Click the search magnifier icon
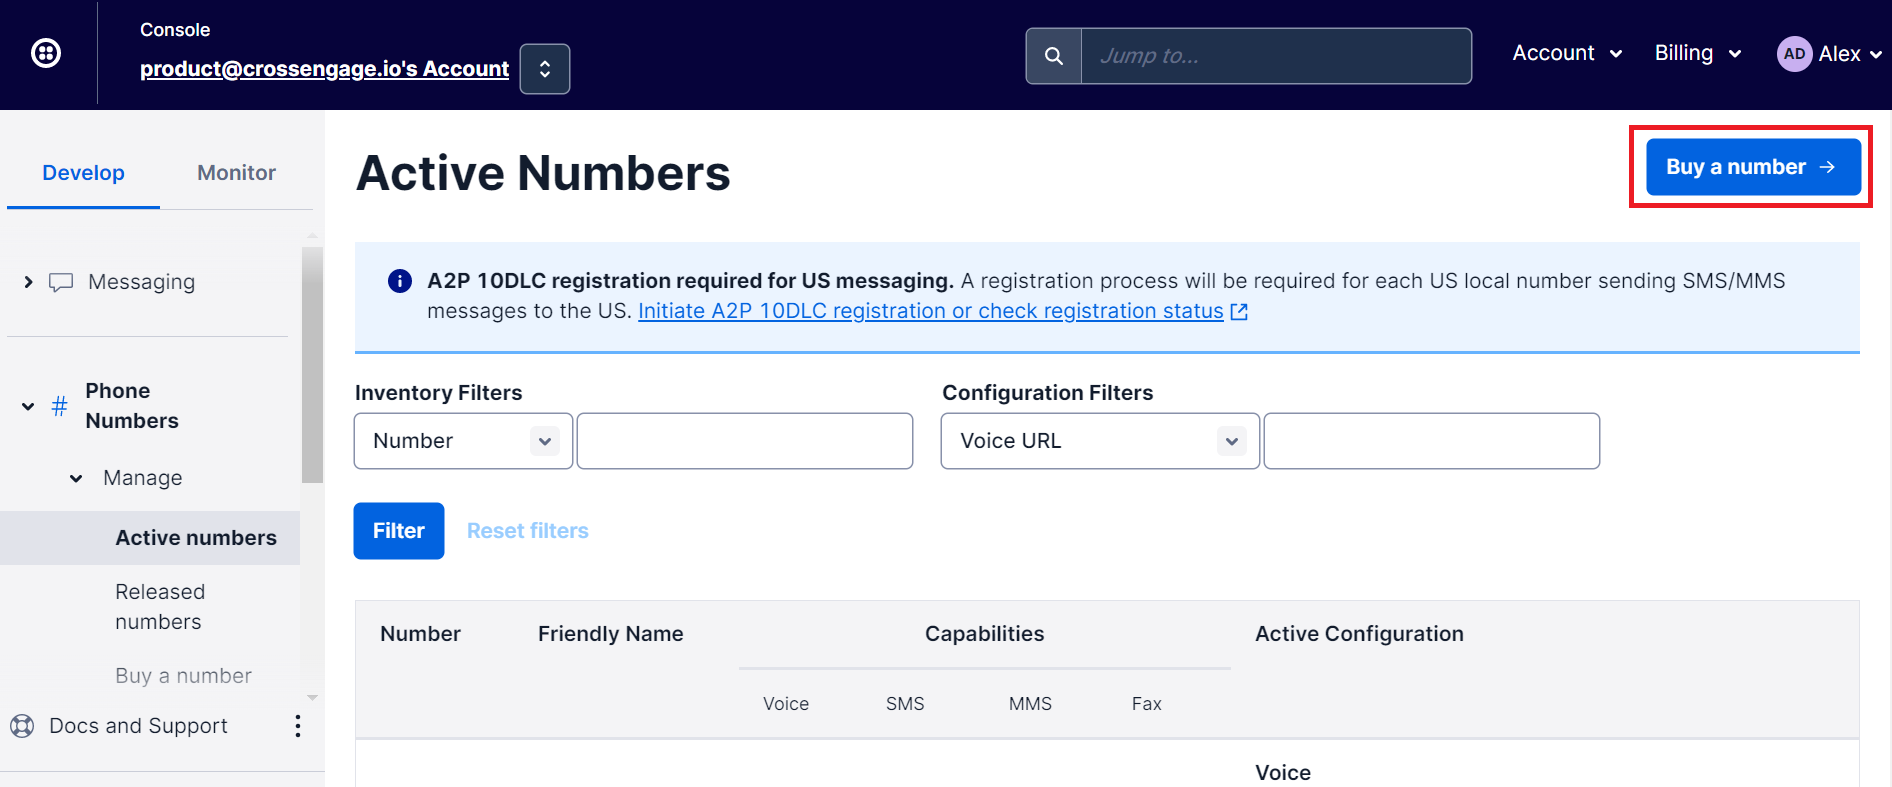The width and height of the screenshot is (1892, 787). [1054, 56]
